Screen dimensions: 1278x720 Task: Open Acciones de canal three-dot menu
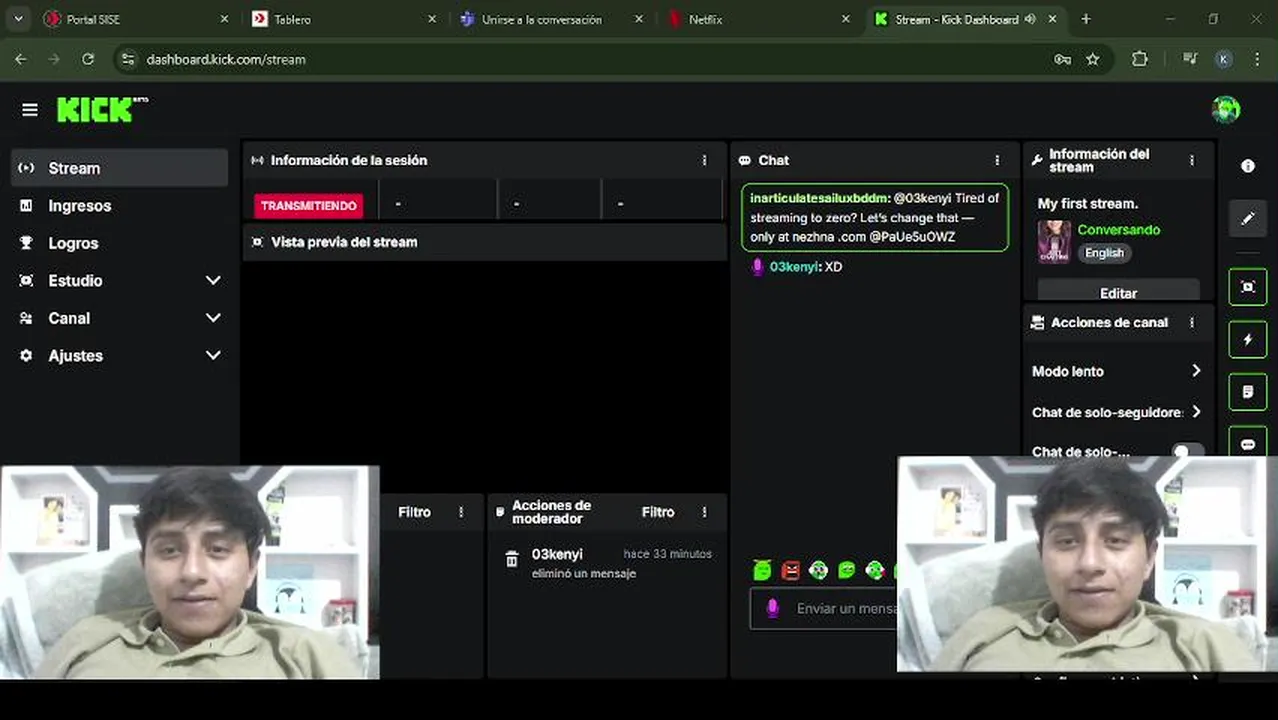[x=1191, y=322]
